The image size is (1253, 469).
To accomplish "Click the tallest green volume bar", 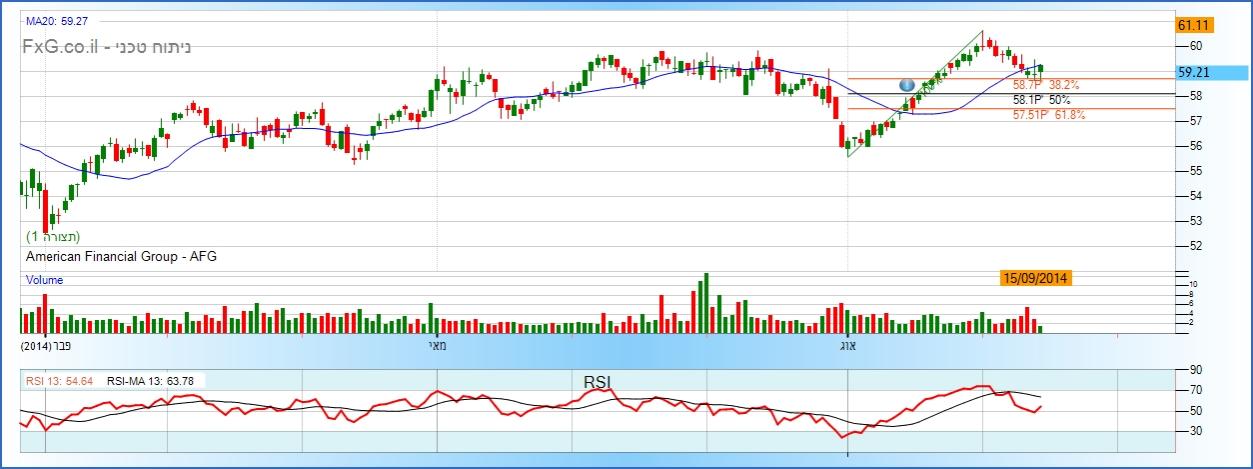I will [706, 302].
